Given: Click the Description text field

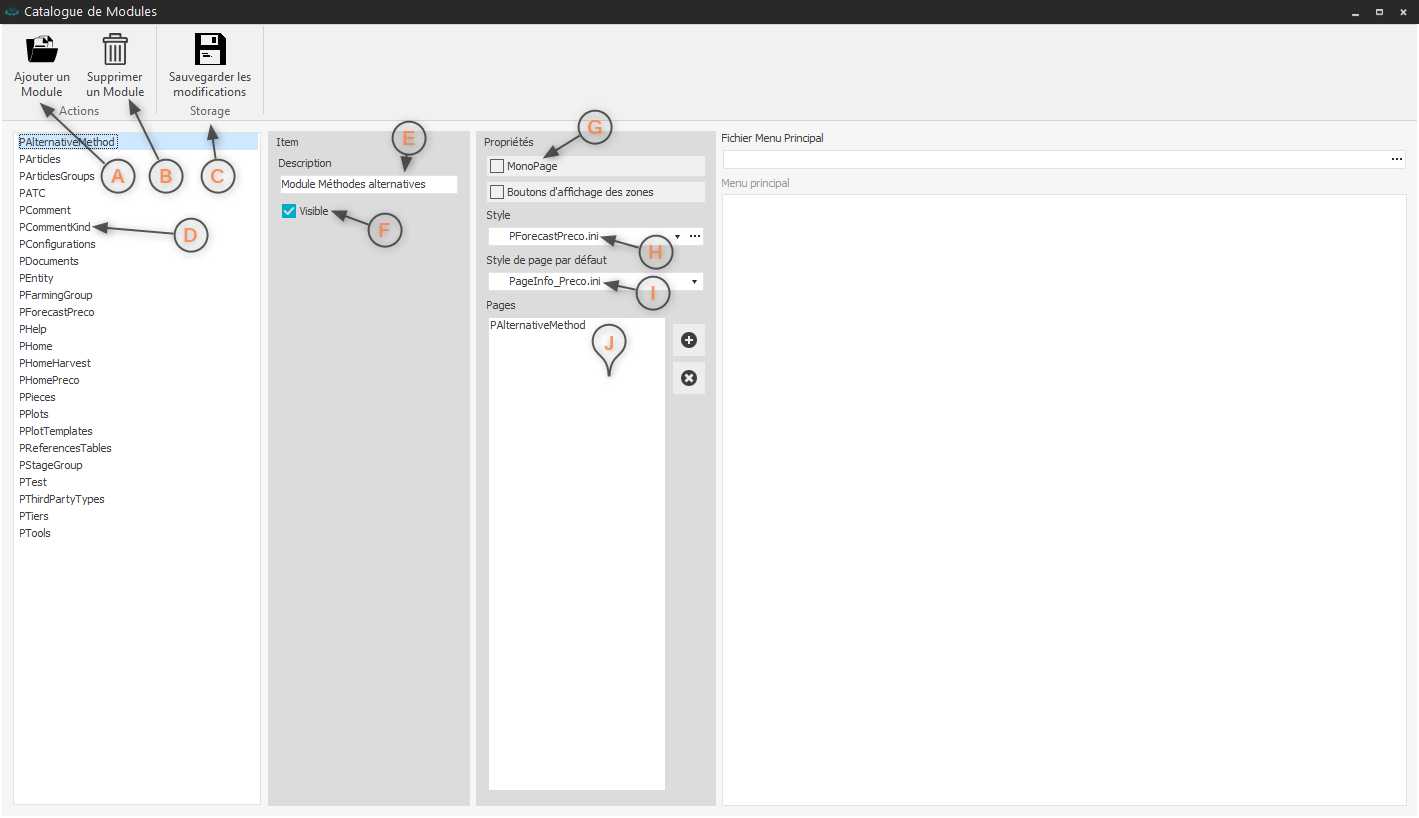Looking at the screenshot, I should pyautogui.click(x=367, y=184).
